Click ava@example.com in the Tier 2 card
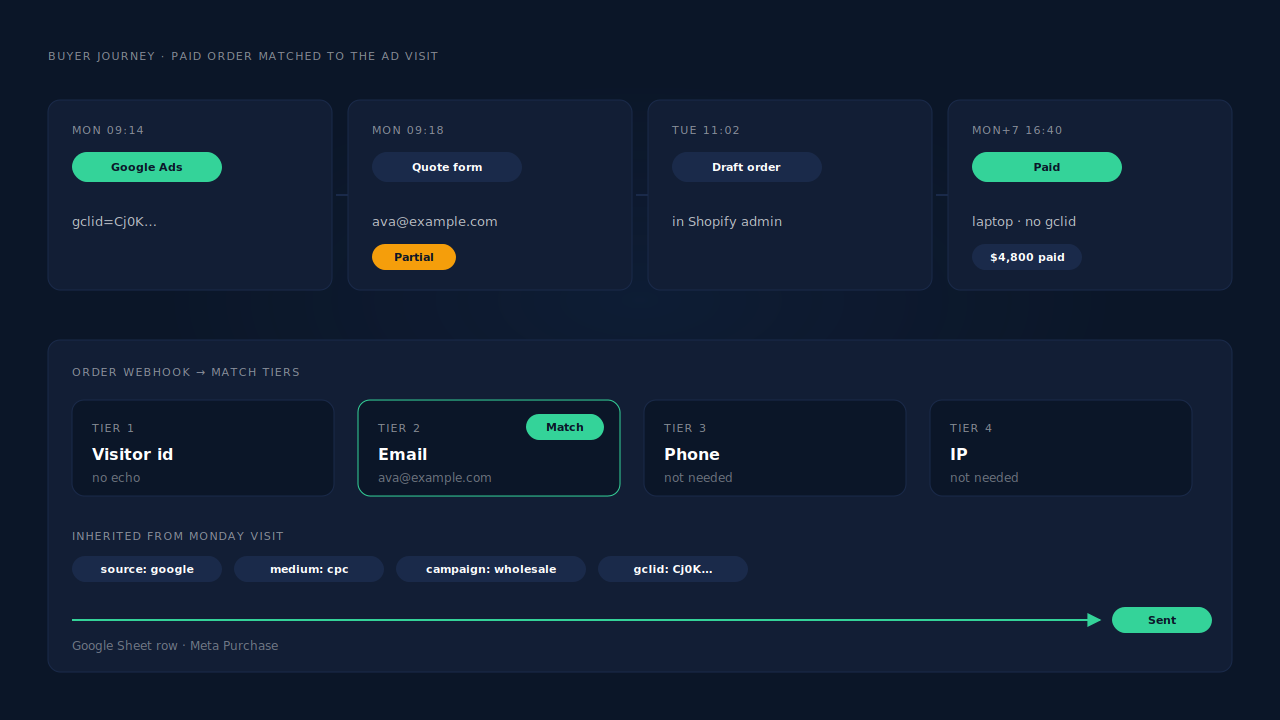This screenshot has width=1280, height=720. tap(435, 478)
